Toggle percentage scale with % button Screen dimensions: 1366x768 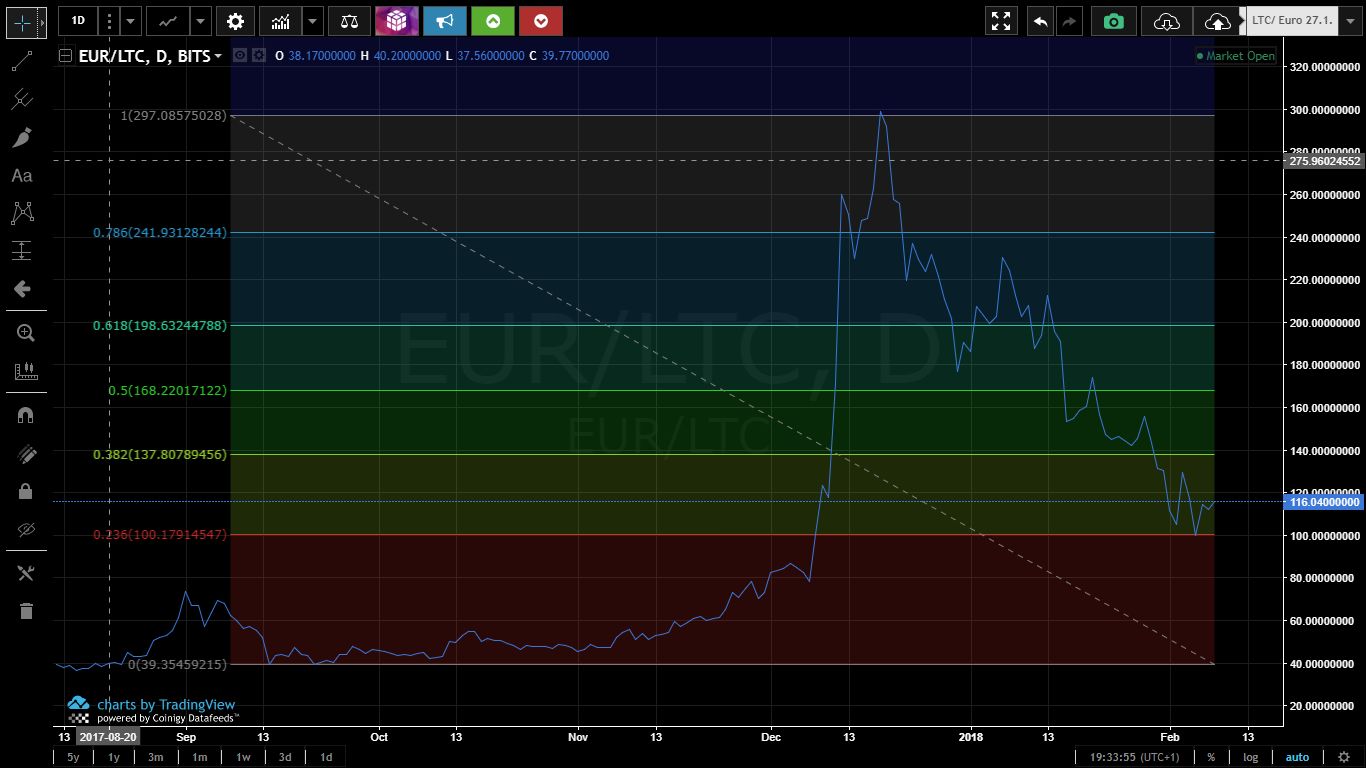coord(1211,757)
